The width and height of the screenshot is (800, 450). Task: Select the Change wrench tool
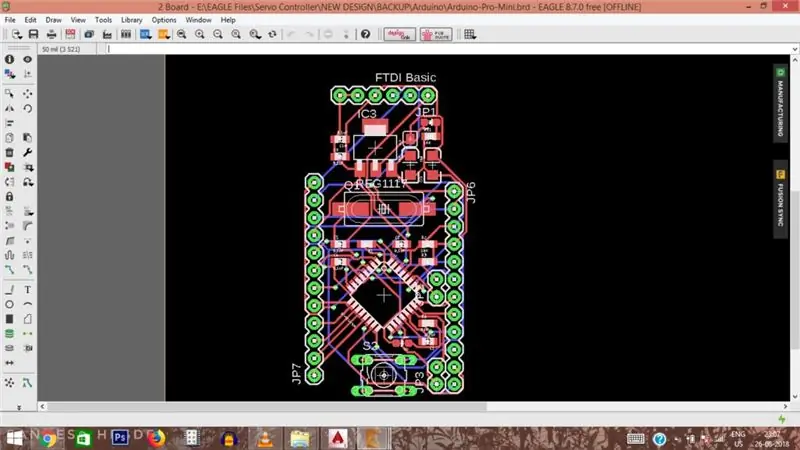[x=28, y=153]
